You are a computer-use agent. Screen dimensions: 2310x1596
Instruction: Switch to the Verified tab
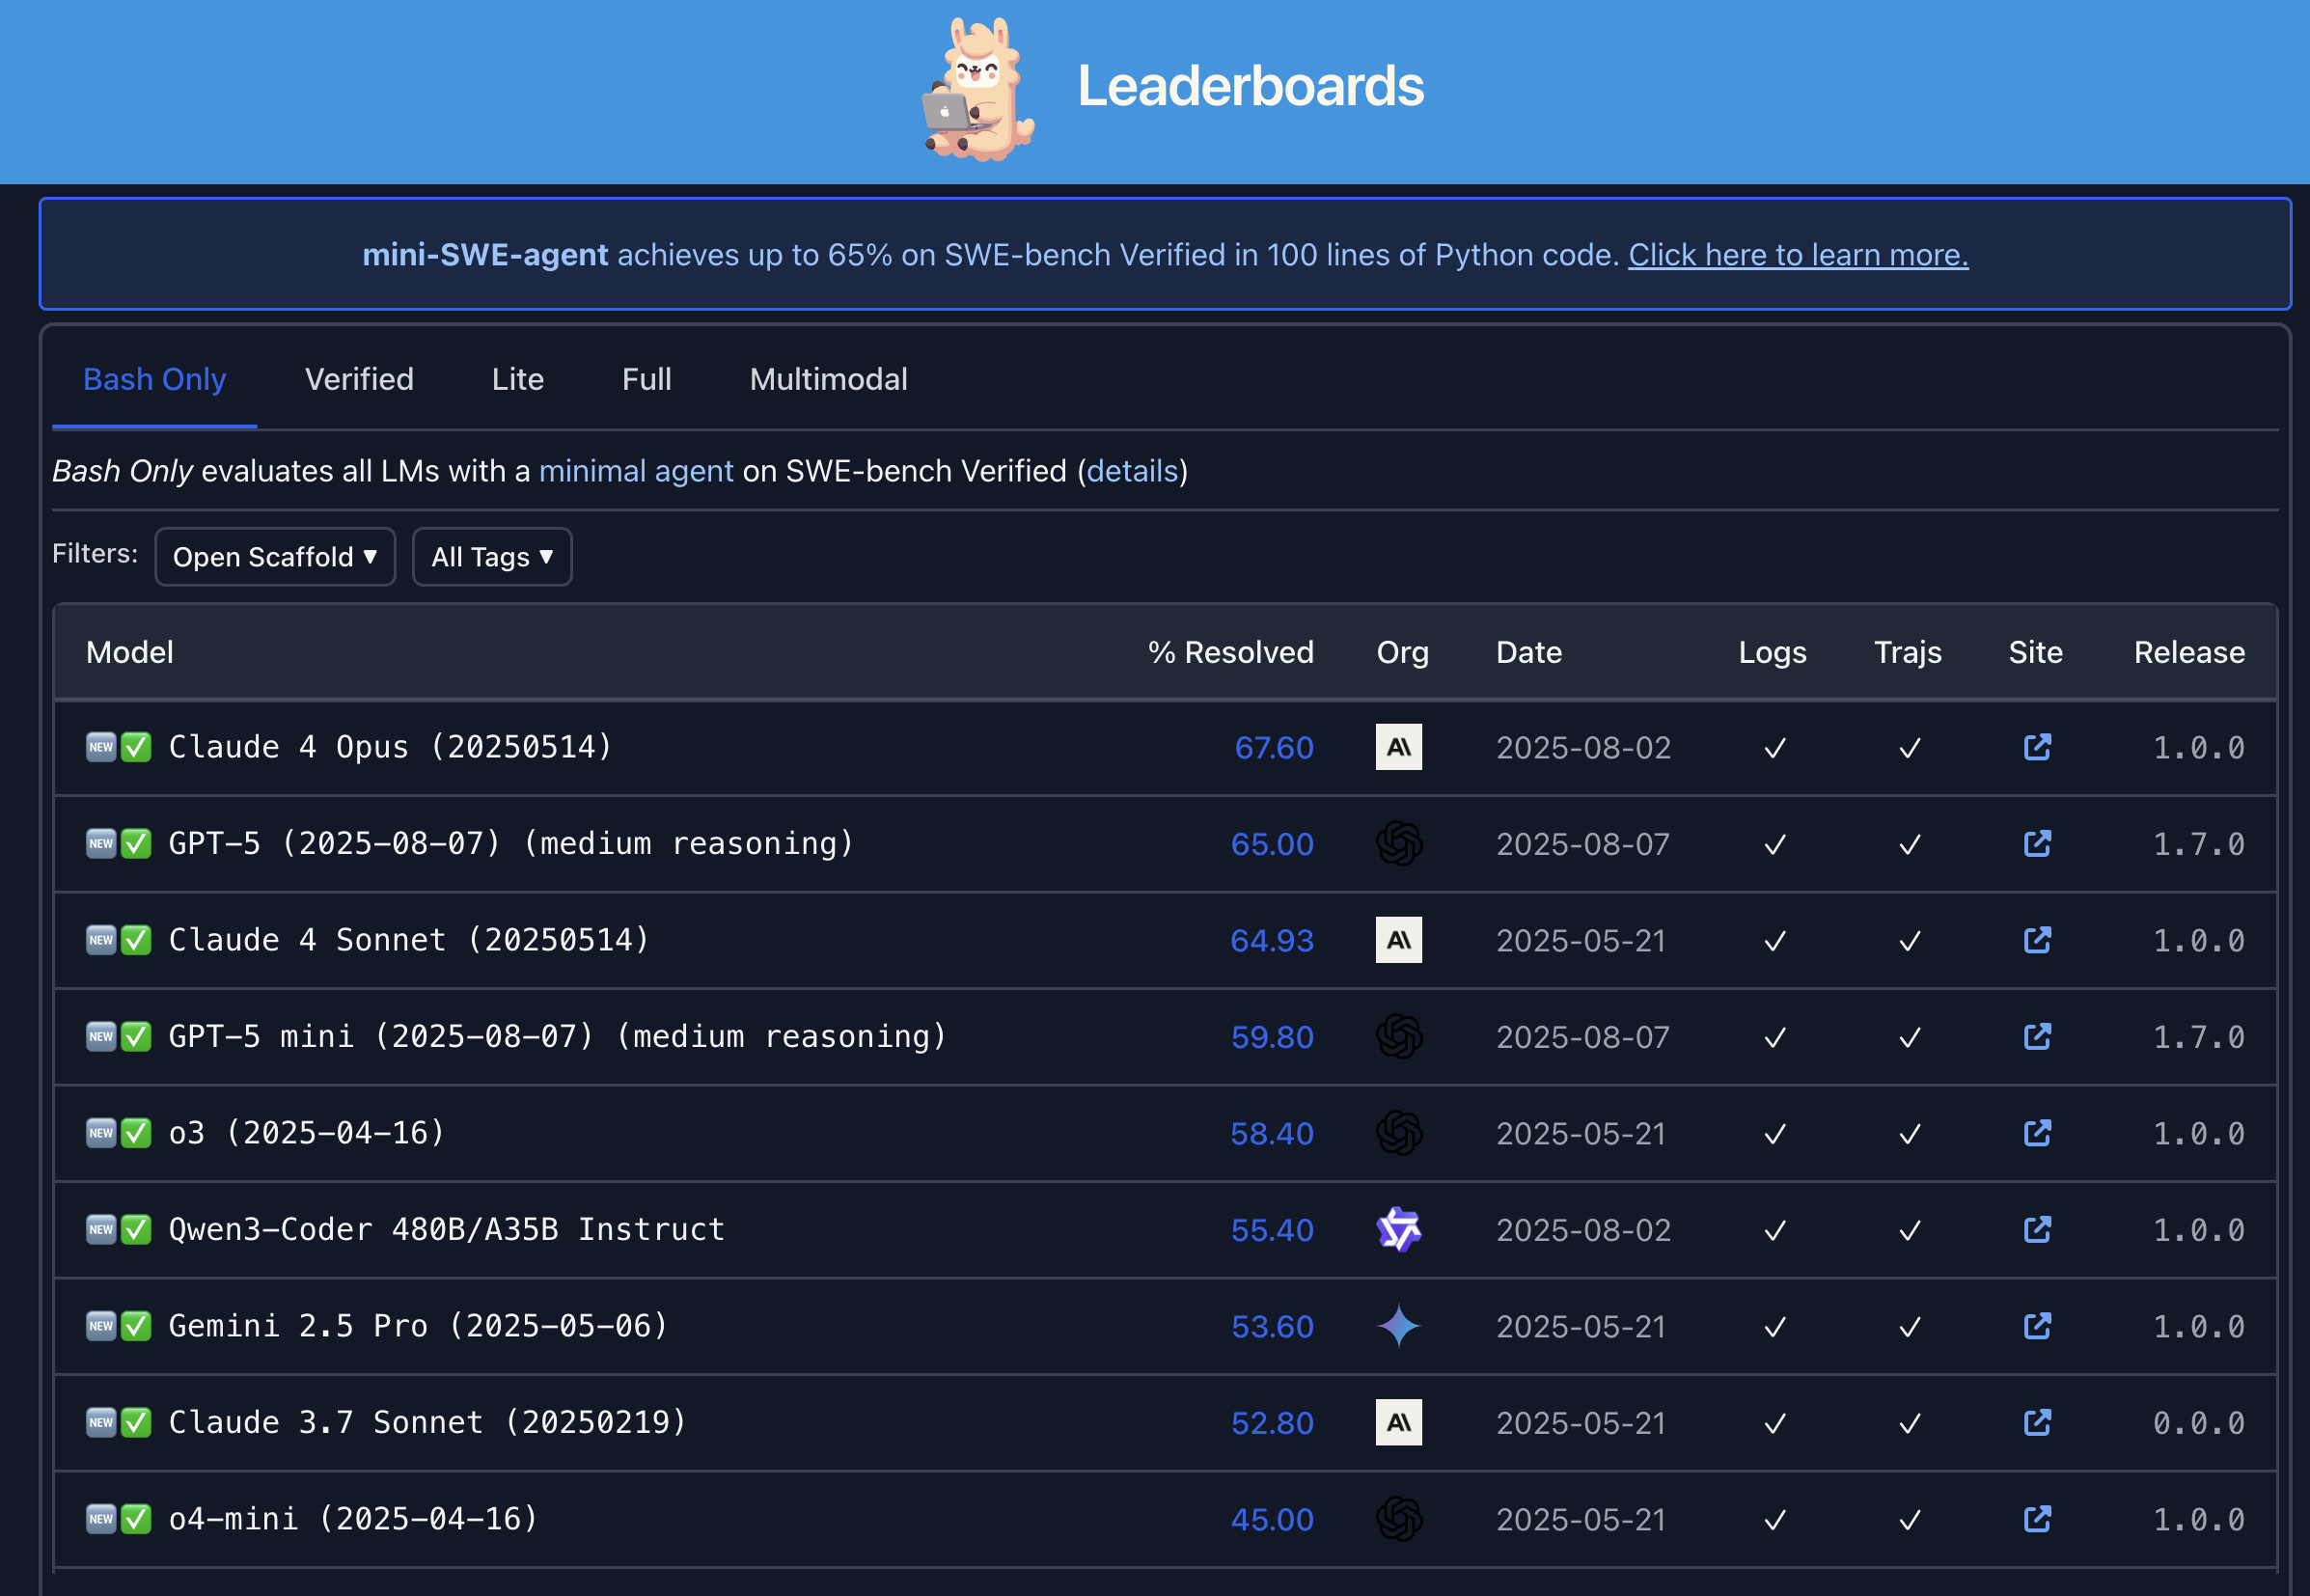359,380
